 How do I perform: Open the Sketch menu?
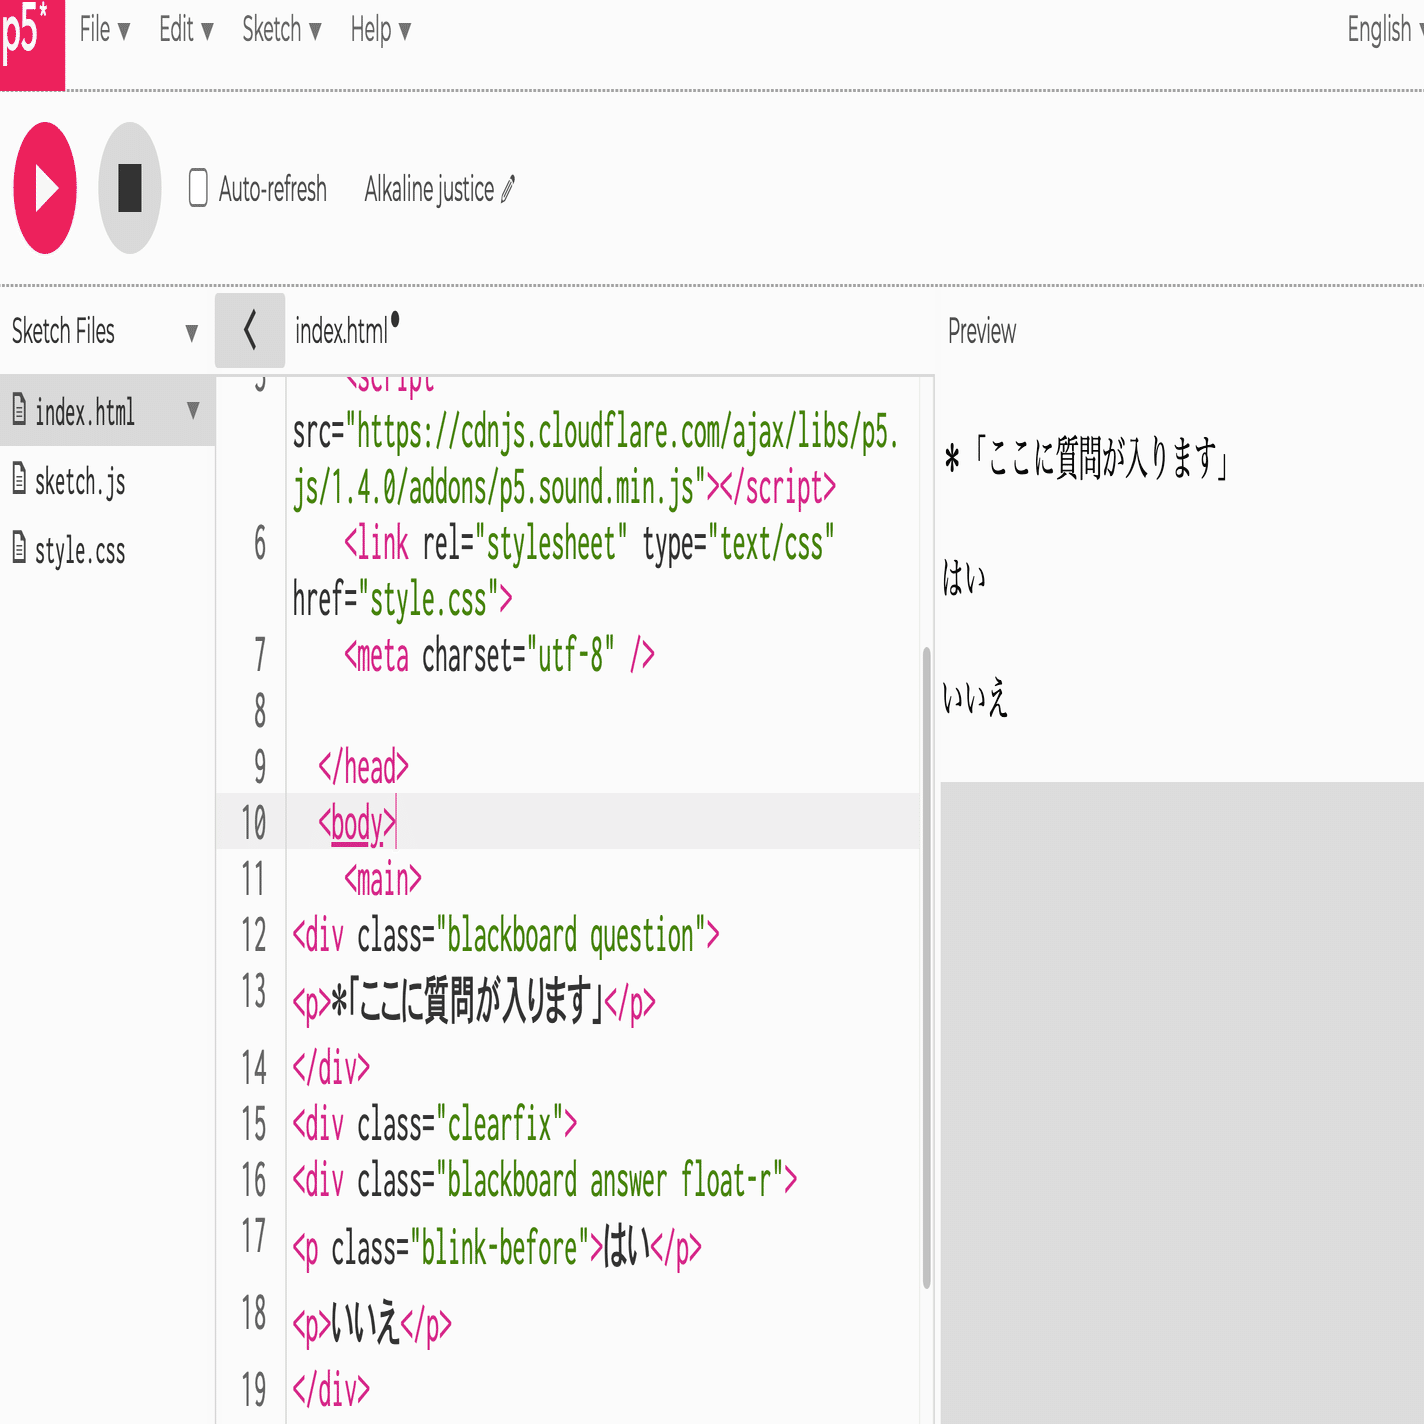point(281,30)
